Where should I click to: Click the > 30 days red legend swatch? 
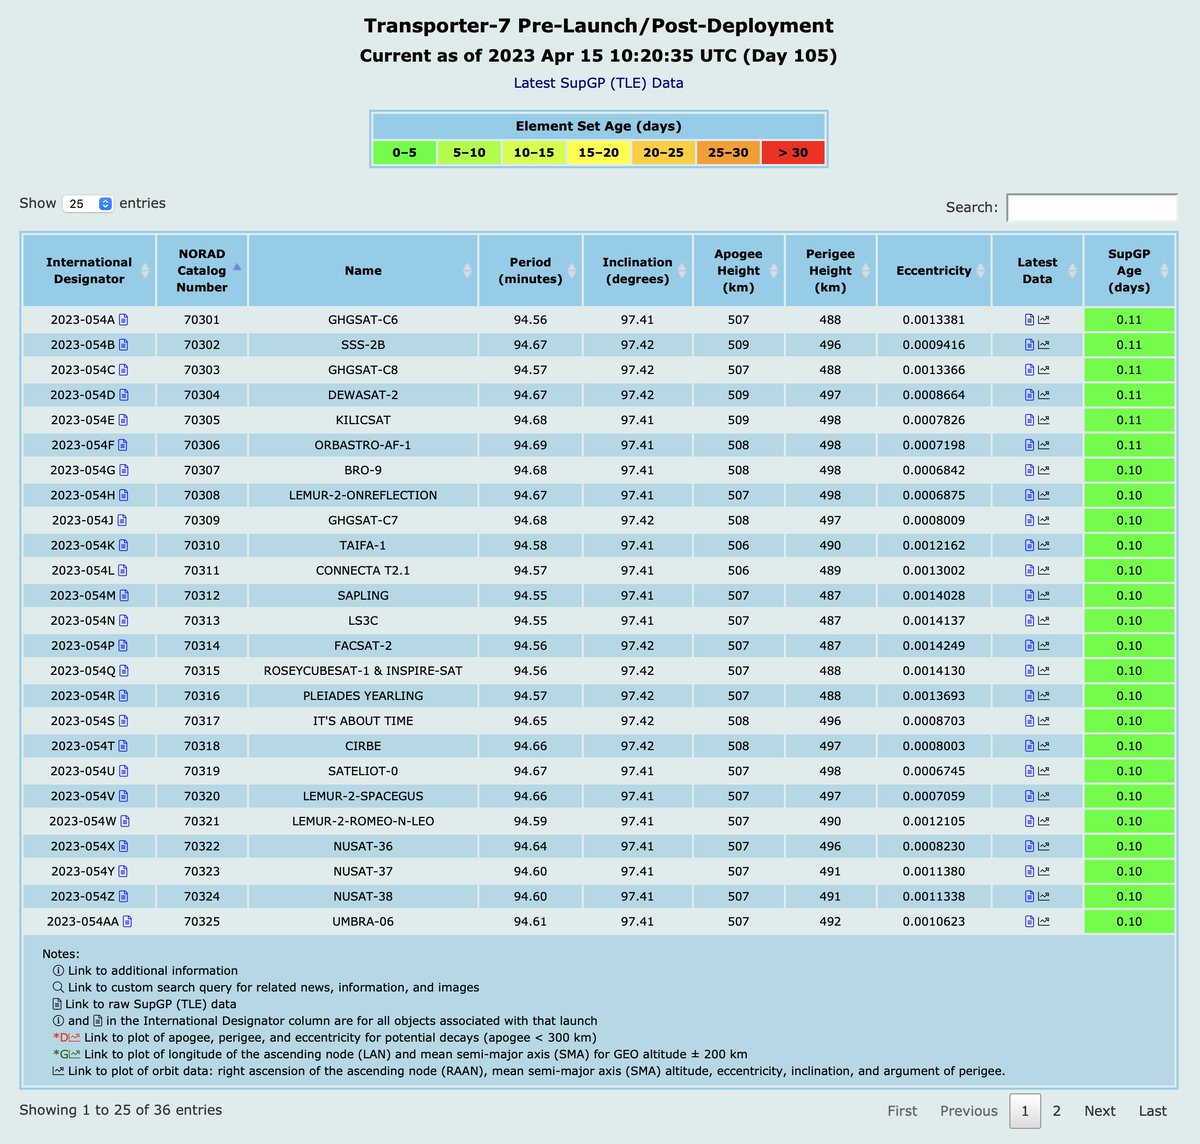pyautogui.click(x=793, y=153)
